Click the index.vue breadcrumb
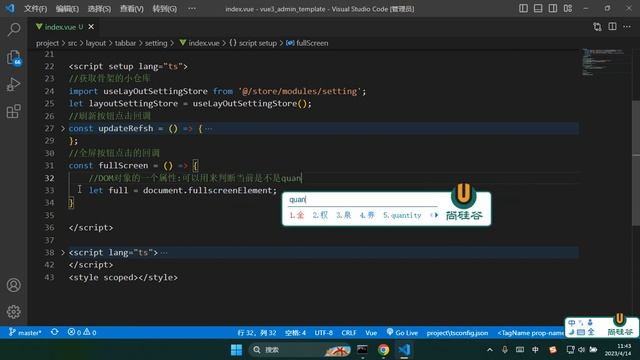Image resolution: width=640 pixels, height=360 pixels. pyautogui.click(x=200, y=43)
